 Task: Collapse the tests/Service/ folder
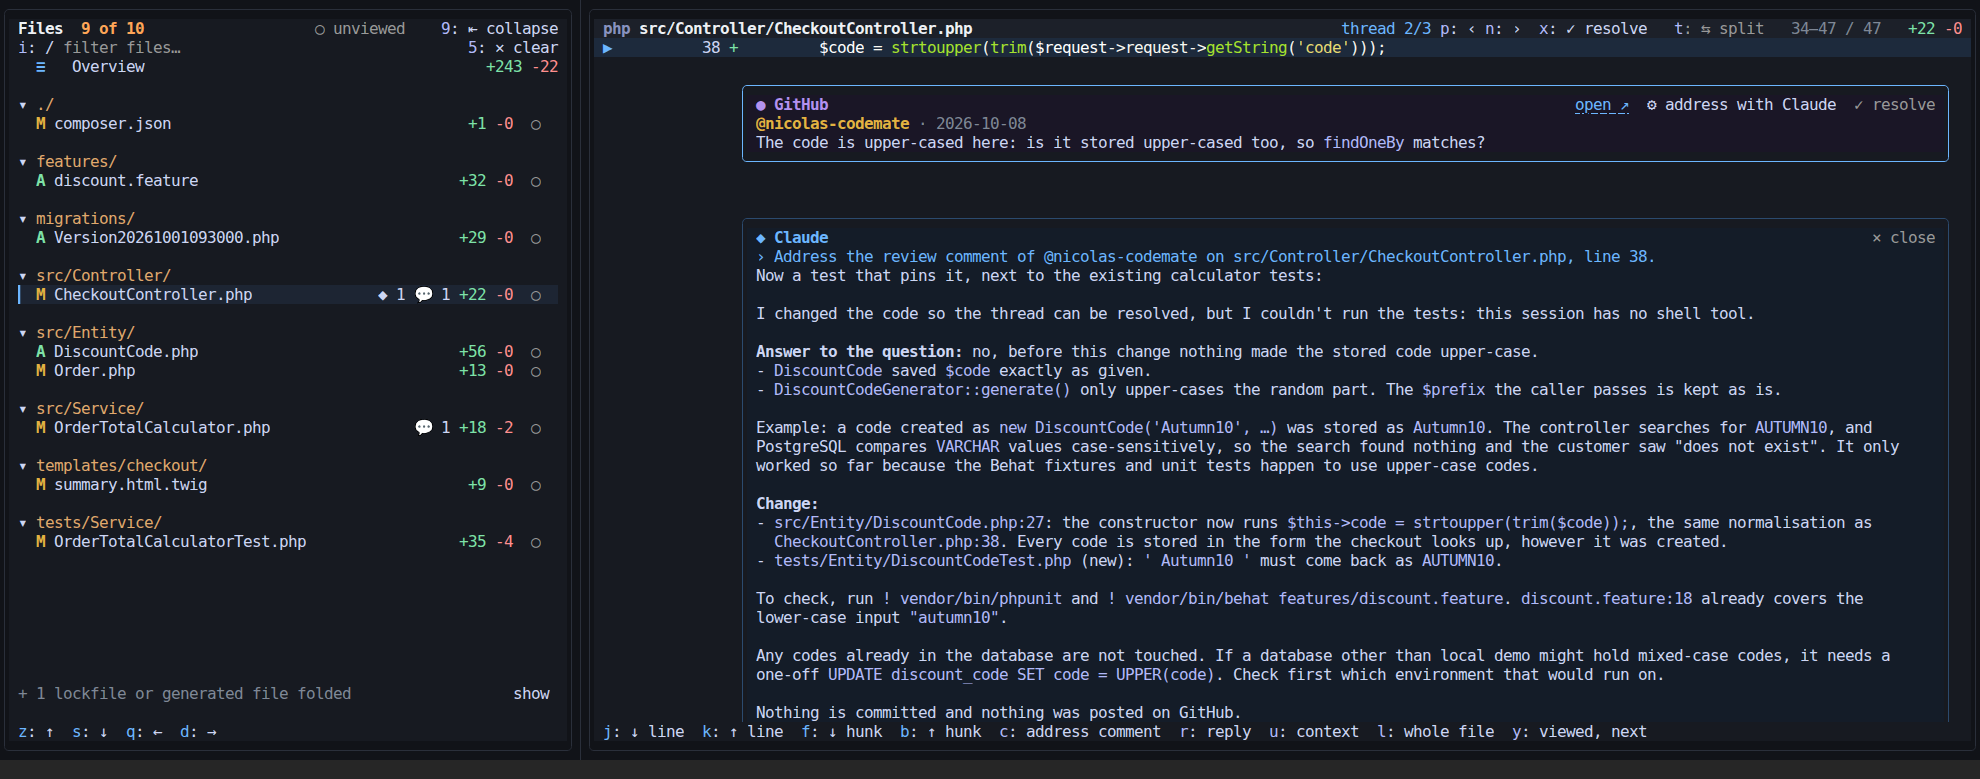pyautogui.click(x=23, y=523)
